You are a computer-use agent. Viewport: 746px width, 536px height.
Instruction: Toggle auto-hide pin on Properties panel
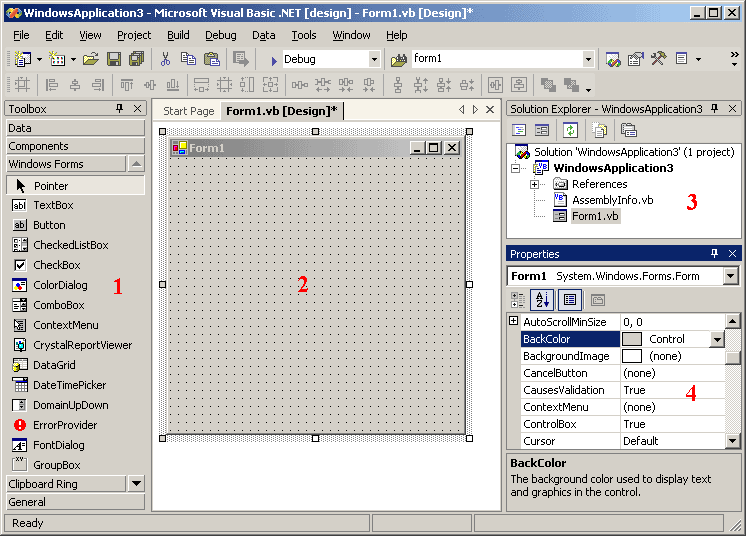(x=714, y=253)
